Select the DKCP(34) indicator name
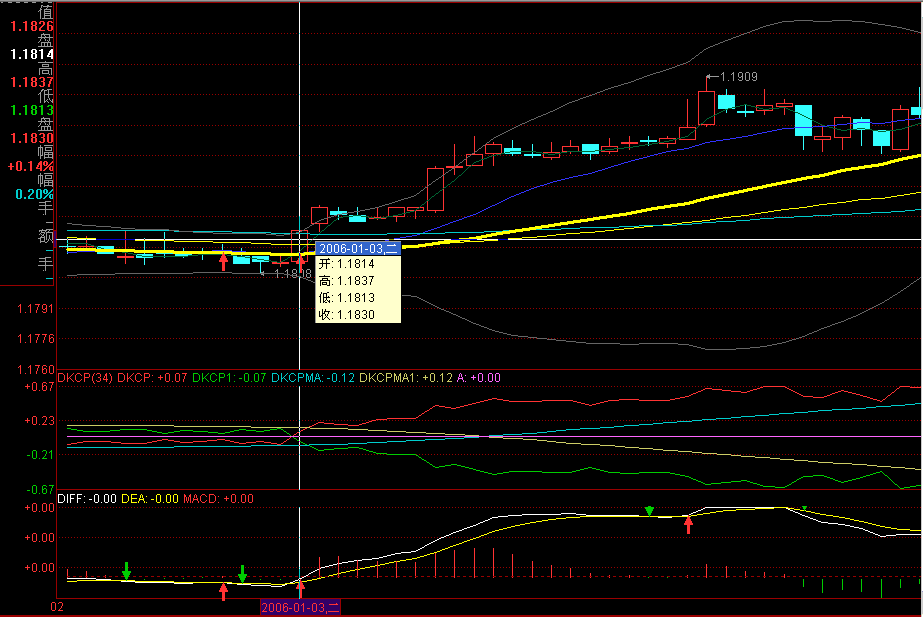923x617 pixels. (85, 377)
